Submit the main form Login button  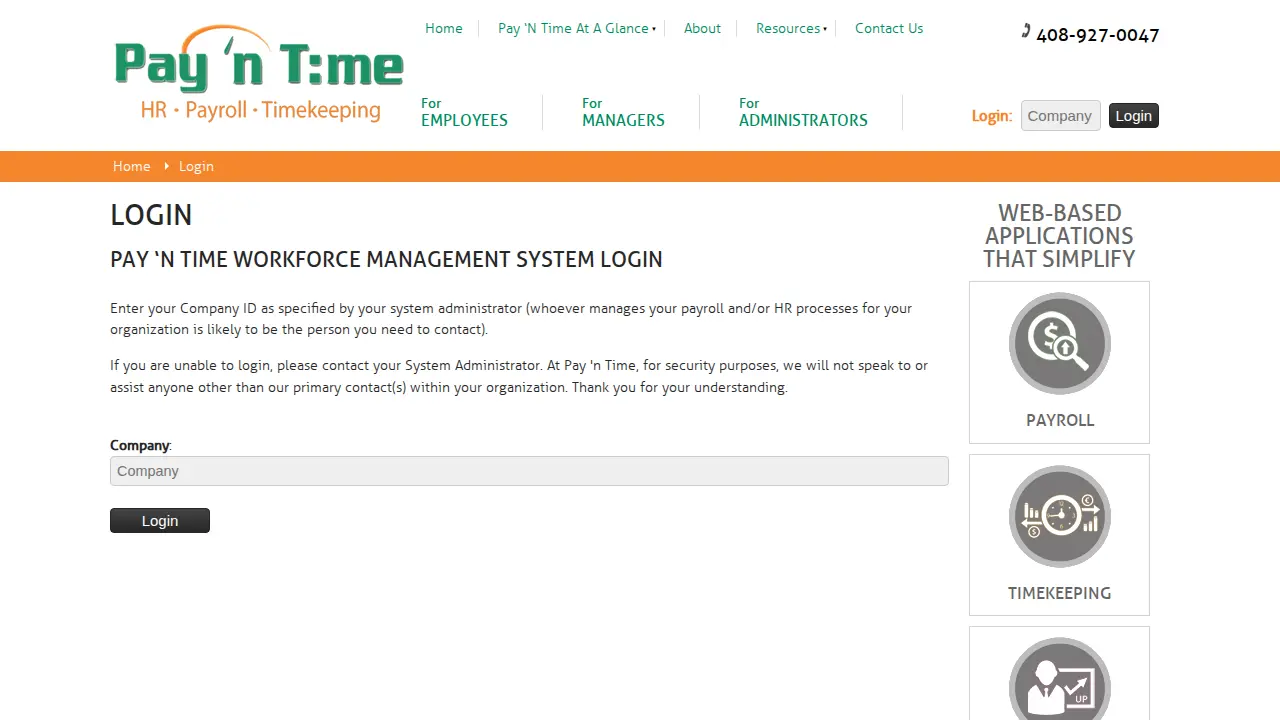click(160, 520)
